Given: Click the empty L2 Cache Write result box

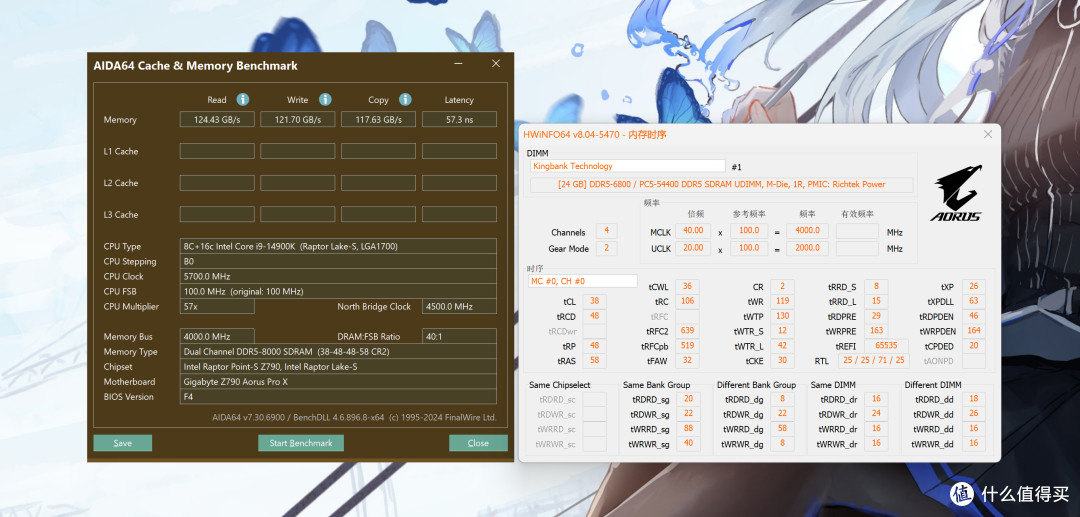Looking at the screenshot, I should (x=298, y=183).
